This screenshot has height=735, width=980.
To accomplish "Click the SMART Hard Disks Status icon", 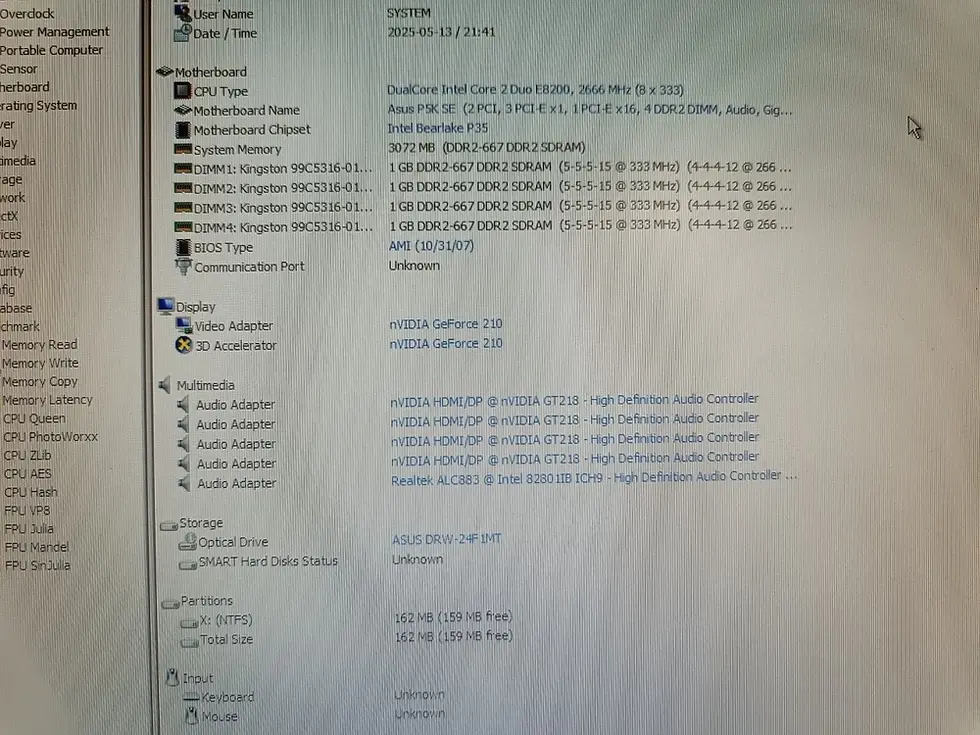I will [188, 564].
